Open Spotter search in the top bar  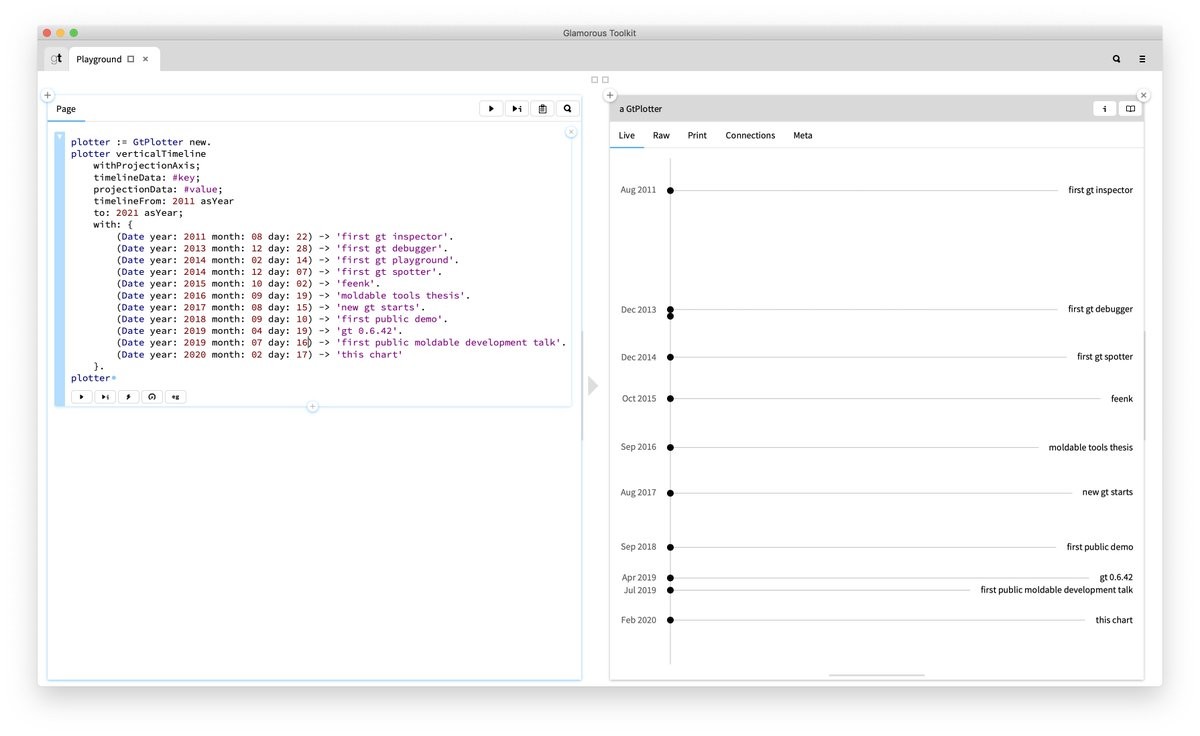coord(1116,59)
